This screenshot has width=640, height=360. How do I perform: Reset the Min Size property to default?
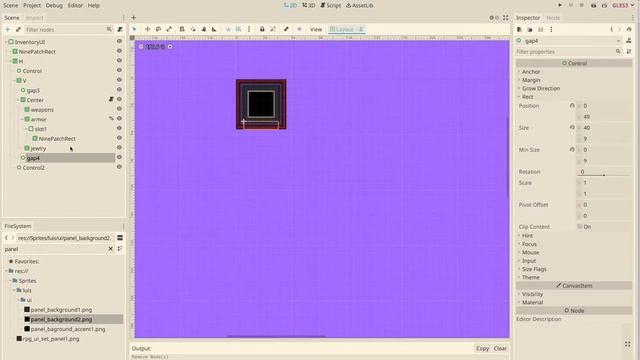click(572, 150)
